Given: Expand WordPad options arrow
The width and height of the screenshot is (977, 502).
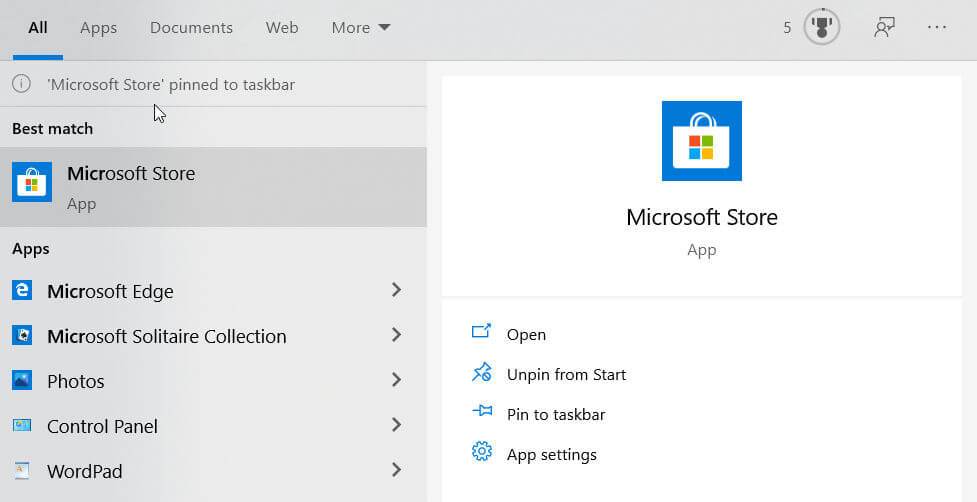Looking at the screenshot, I should coord(396,470).
